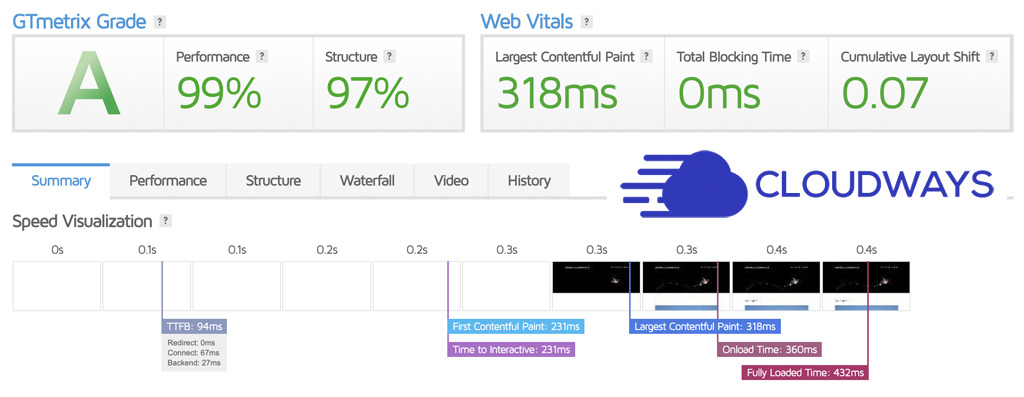Select the Summary tab
This screenshot has height=397, width=1024.
(61, 181)
